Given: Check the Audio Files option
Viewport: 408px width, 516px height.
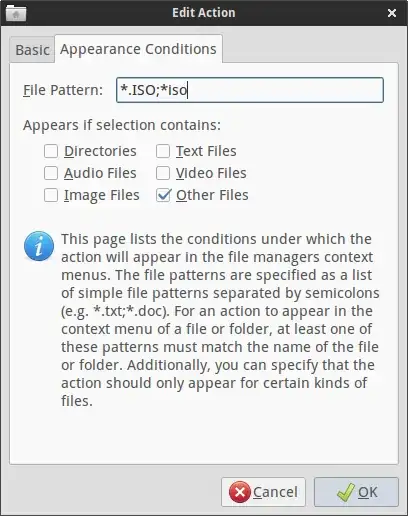Looking at the screenshot, I should click(x=51, y=173).
